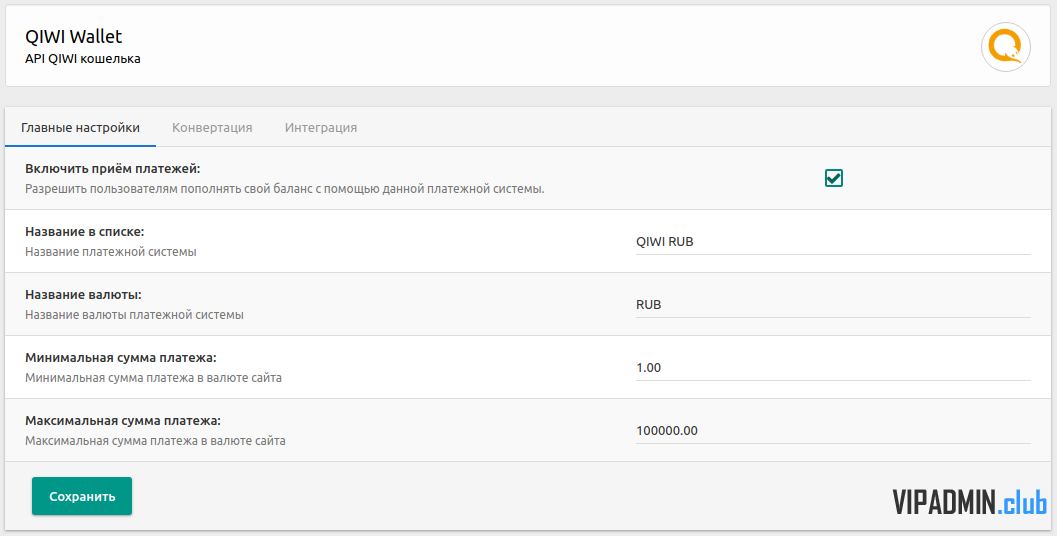Viewport: 1057px width, 536px height.
Task: Click the 'Название валюты:' label
Action: point(84,295)
